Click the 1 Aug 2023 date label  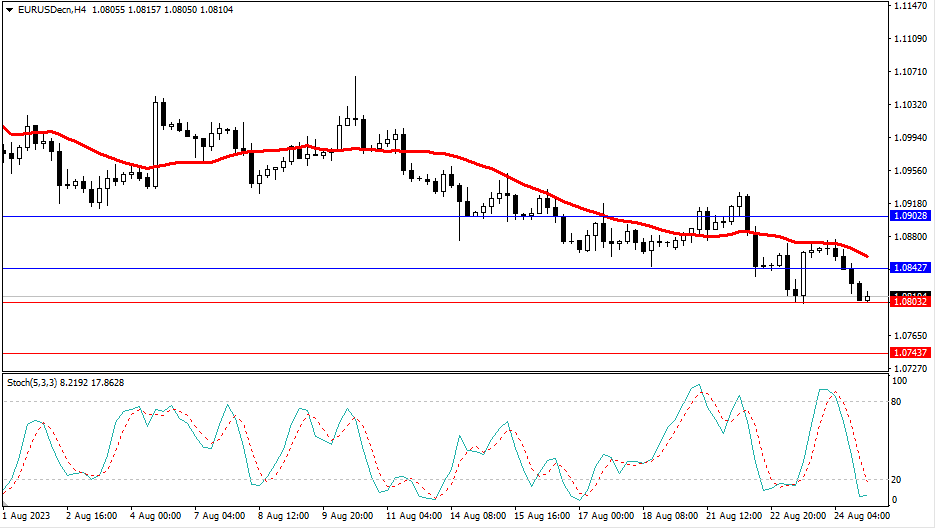click(x=24, y=517)
